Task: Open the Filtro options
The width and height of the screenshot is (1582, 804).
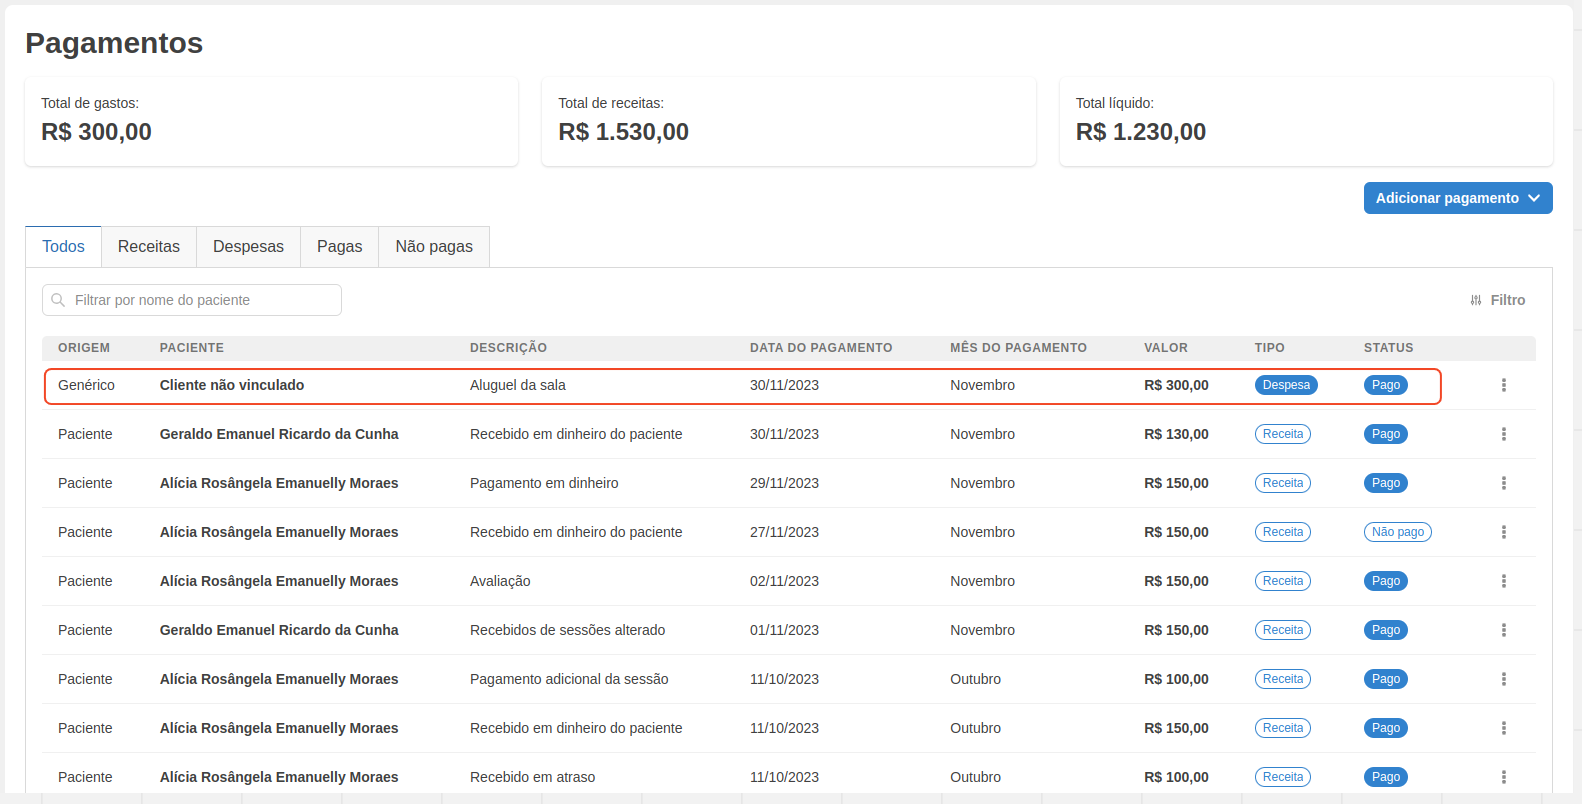Action: tap(1498, 300)
